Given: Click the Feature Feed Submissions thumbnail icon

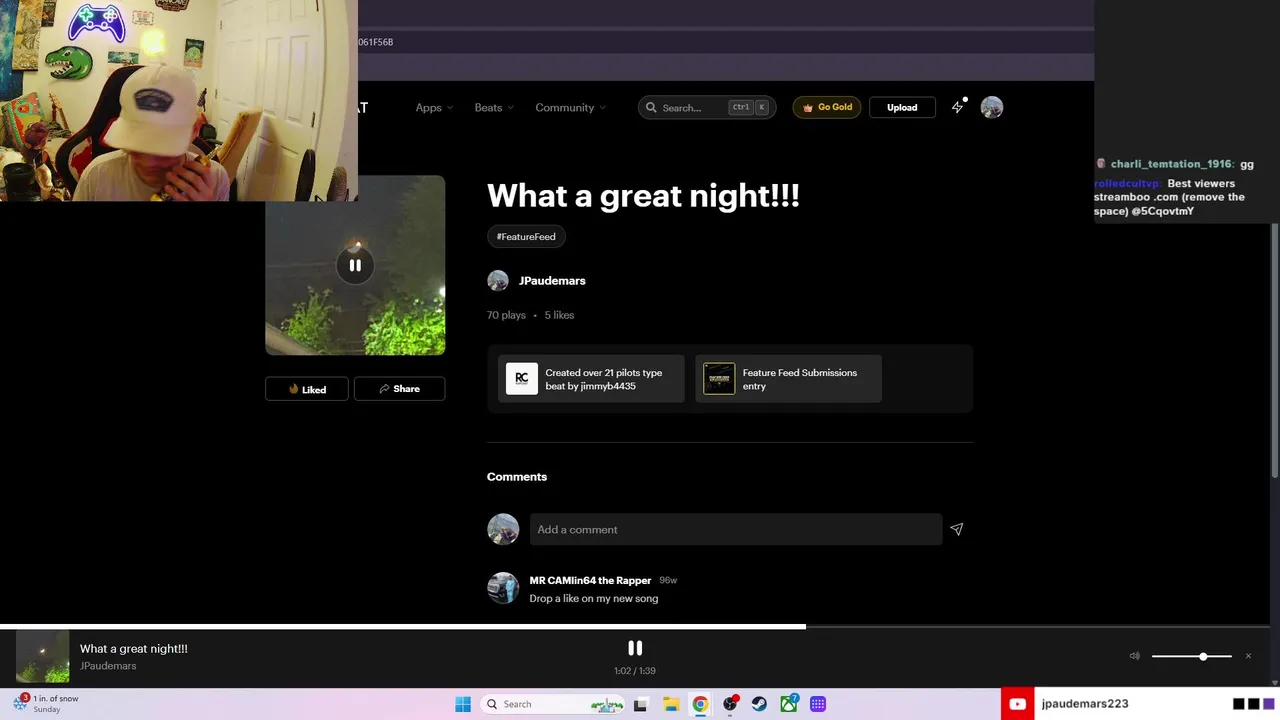Looking at the screenshot, I should (x=719, y=379).
